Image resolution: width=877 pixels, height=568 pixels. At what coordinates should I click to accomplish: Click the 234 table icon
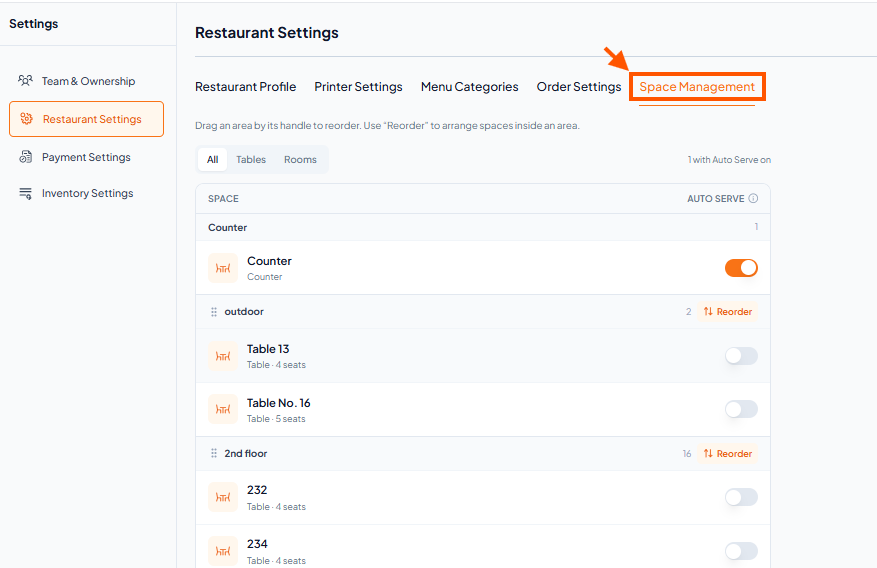(x=223, y=551)
